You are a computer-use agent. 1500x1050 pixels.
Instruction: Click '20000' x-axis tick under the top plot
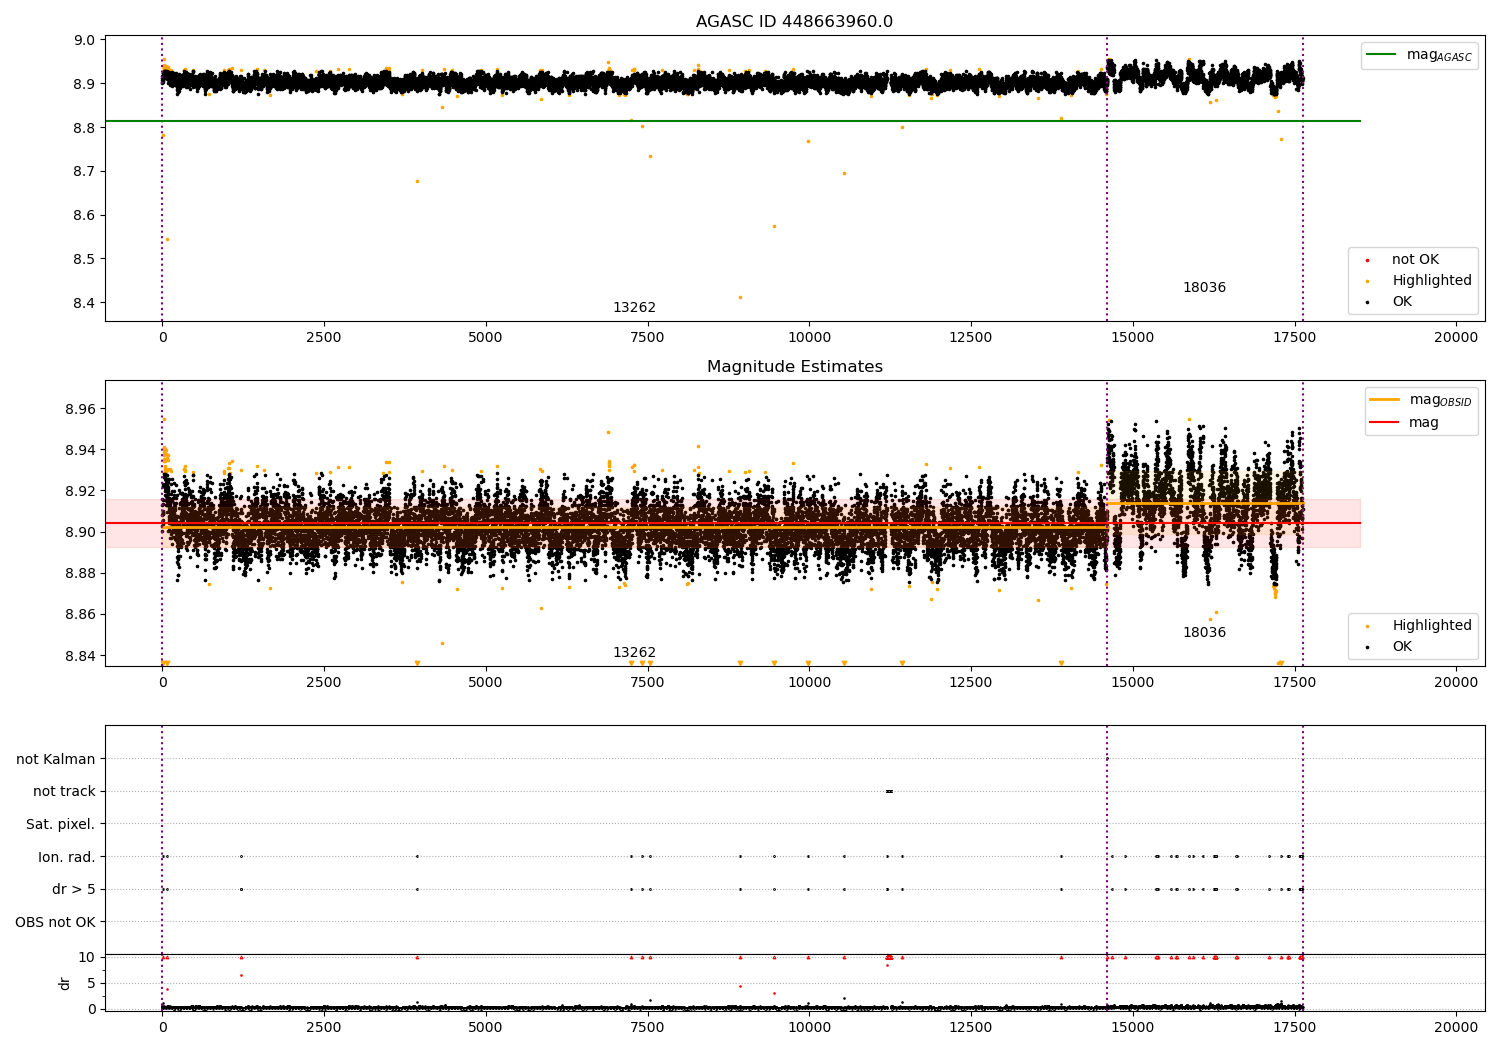[1456, 338]
